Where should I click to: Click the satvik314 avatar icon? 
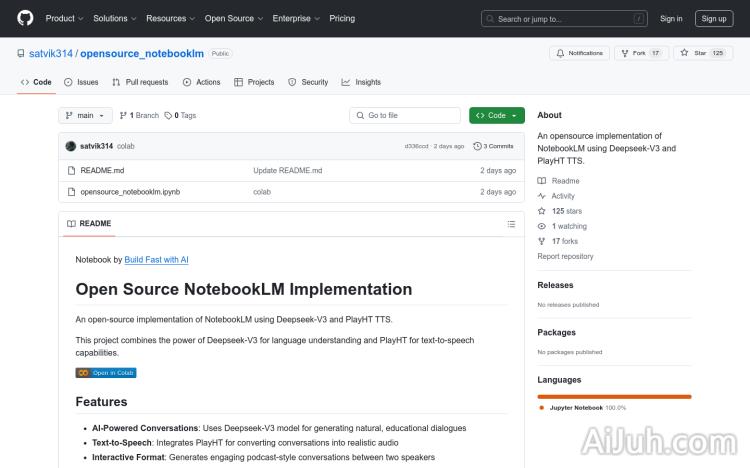click(x=71, y=146)
